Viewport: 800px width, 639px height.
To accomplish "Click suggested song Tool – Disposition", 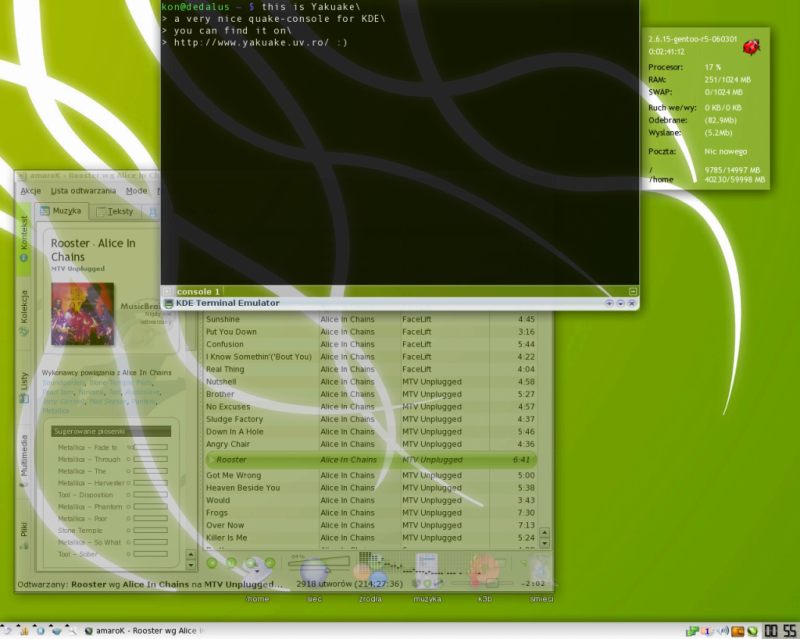I will (x=85, y=495).
